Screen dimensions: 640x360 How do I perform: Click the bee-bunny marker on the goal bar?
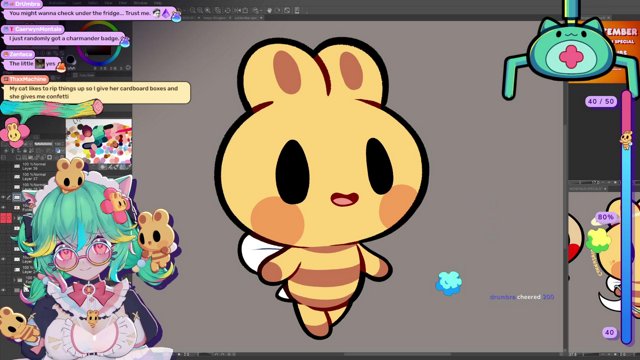coord(626,140)
